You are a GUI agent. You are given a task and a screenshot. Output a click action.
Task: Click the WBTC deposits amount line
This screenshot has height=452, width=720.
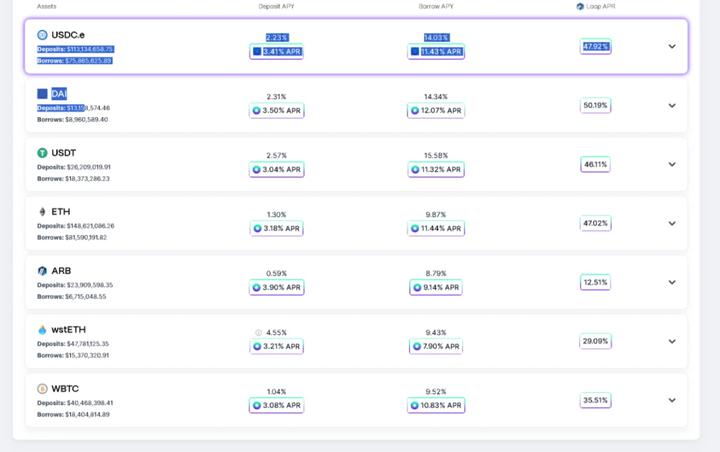coord(75,403)
